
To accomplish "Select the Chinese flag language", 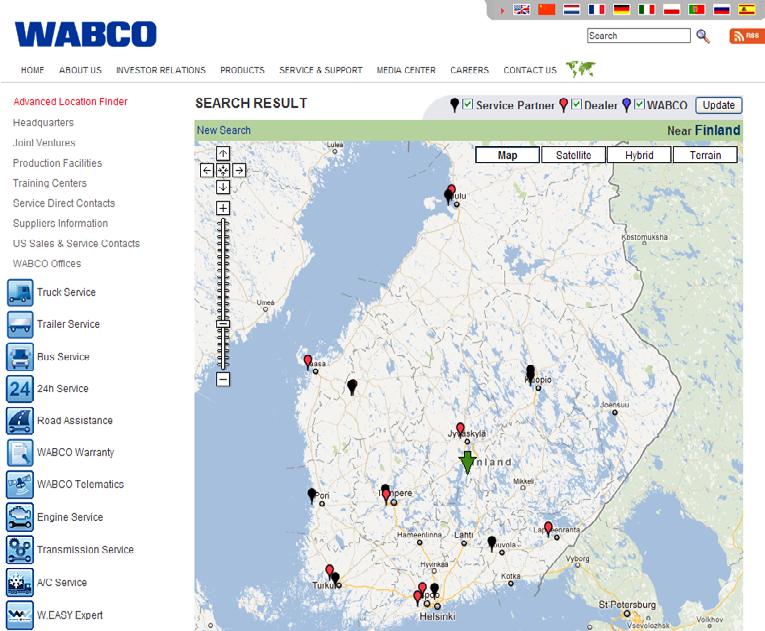I will click(546, 9).
